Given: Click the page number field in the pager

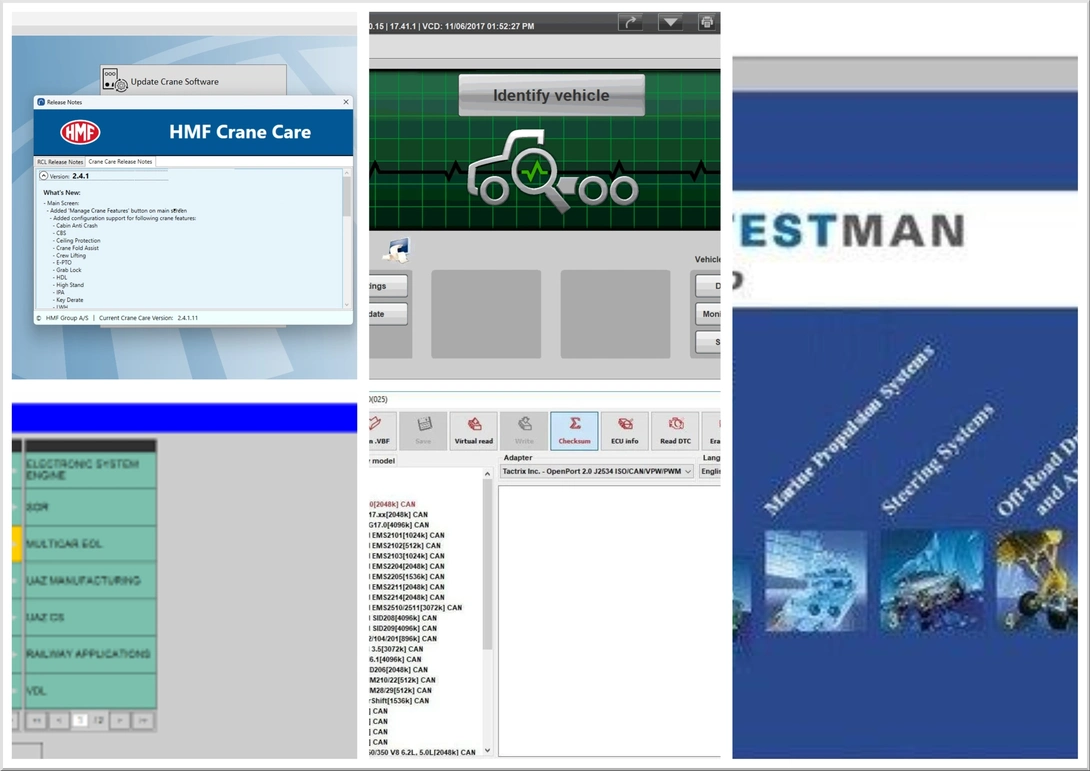Looking at the screenshot, I should click(x=80, y=721).
